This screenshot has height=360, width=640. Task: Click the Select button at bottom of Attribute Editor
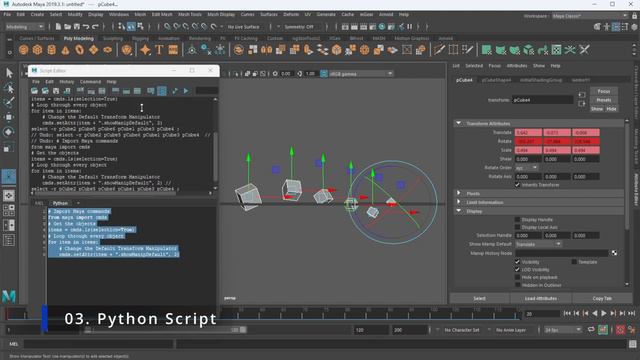480,298
